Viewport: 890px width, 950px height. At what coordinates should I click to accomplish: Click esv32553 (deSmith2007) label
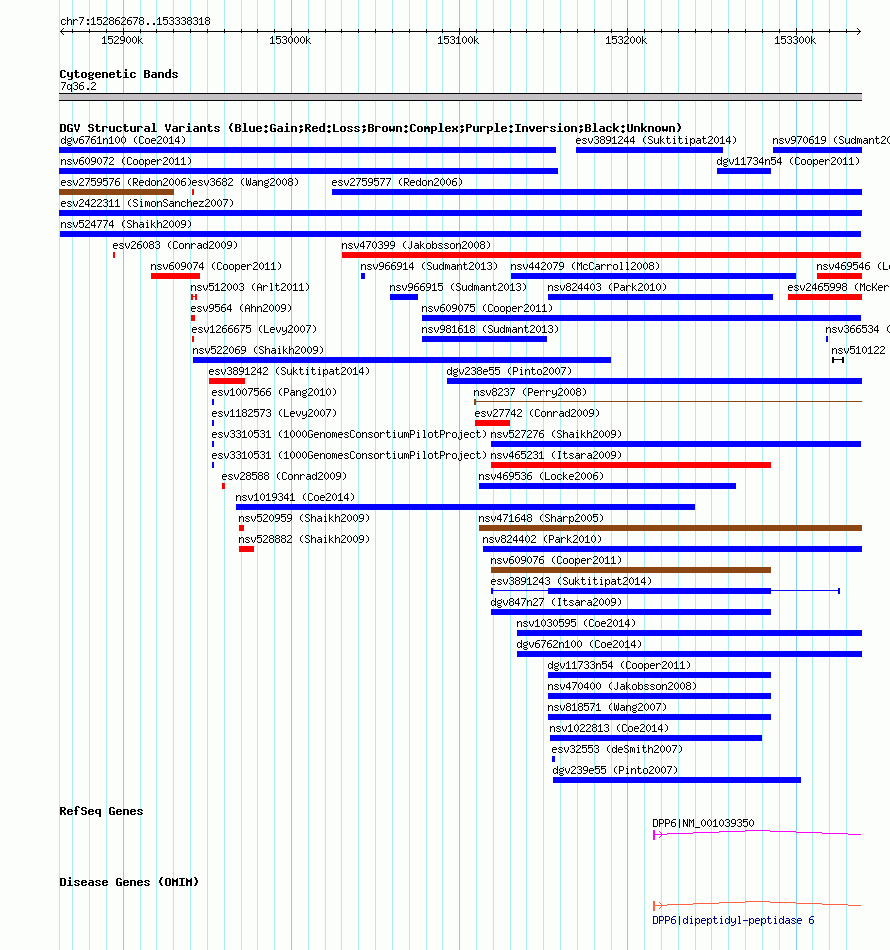617,749
